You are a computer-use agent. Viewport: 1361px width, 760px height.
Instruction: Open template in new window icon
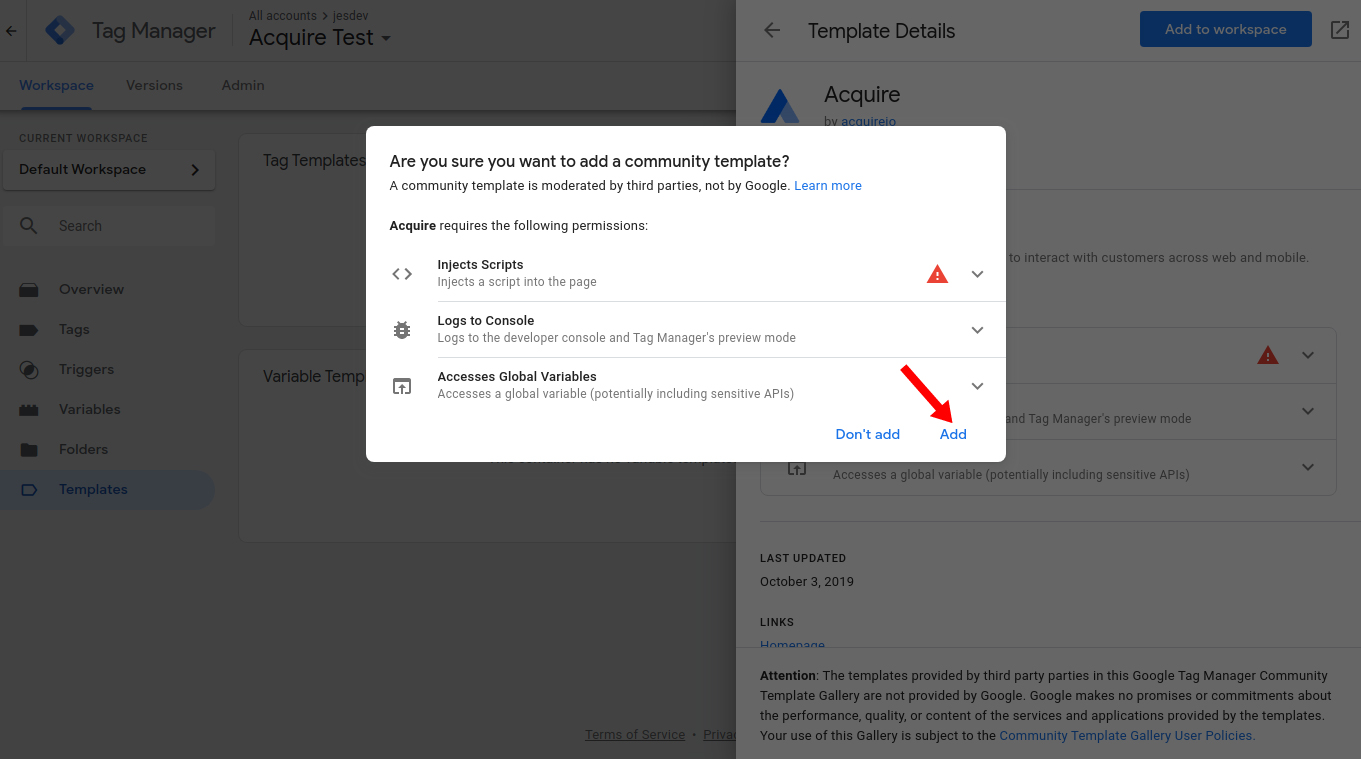click(1340, 30)
